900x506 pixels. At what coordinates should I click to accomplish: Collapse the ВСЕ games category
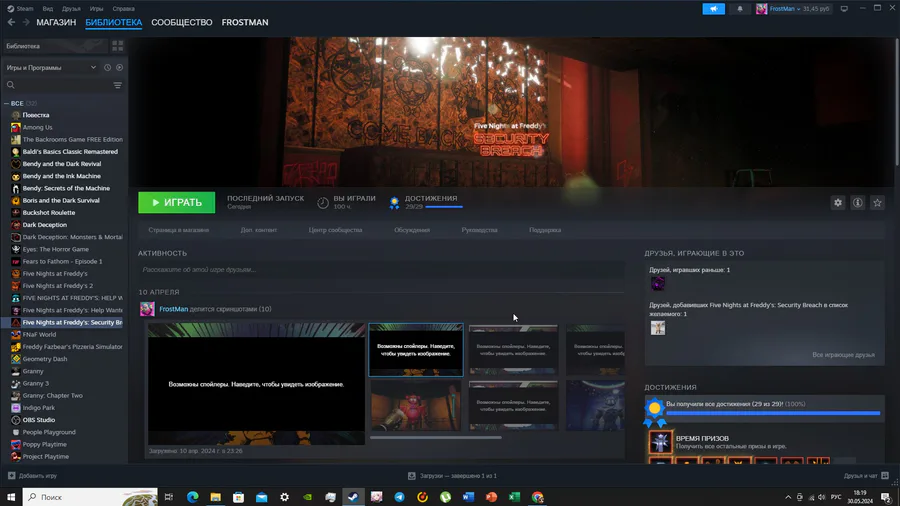tap(6, 104)
